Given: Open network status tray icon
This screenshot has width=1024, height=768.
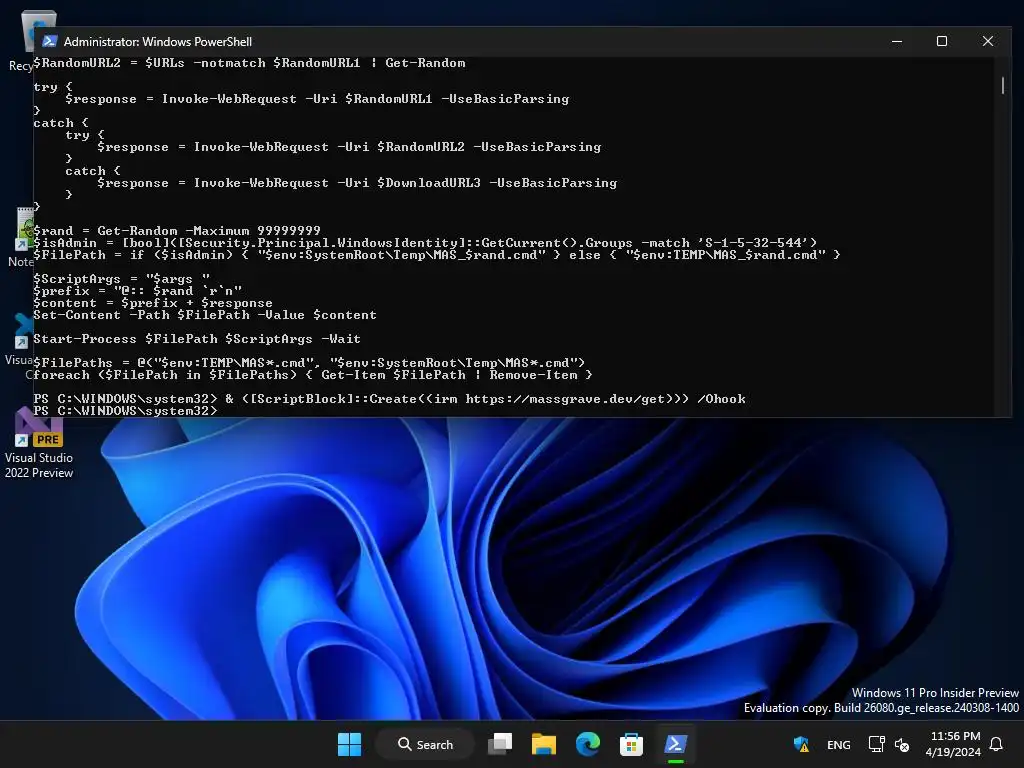Looking at the screenshot, I should tap(876, 744).
